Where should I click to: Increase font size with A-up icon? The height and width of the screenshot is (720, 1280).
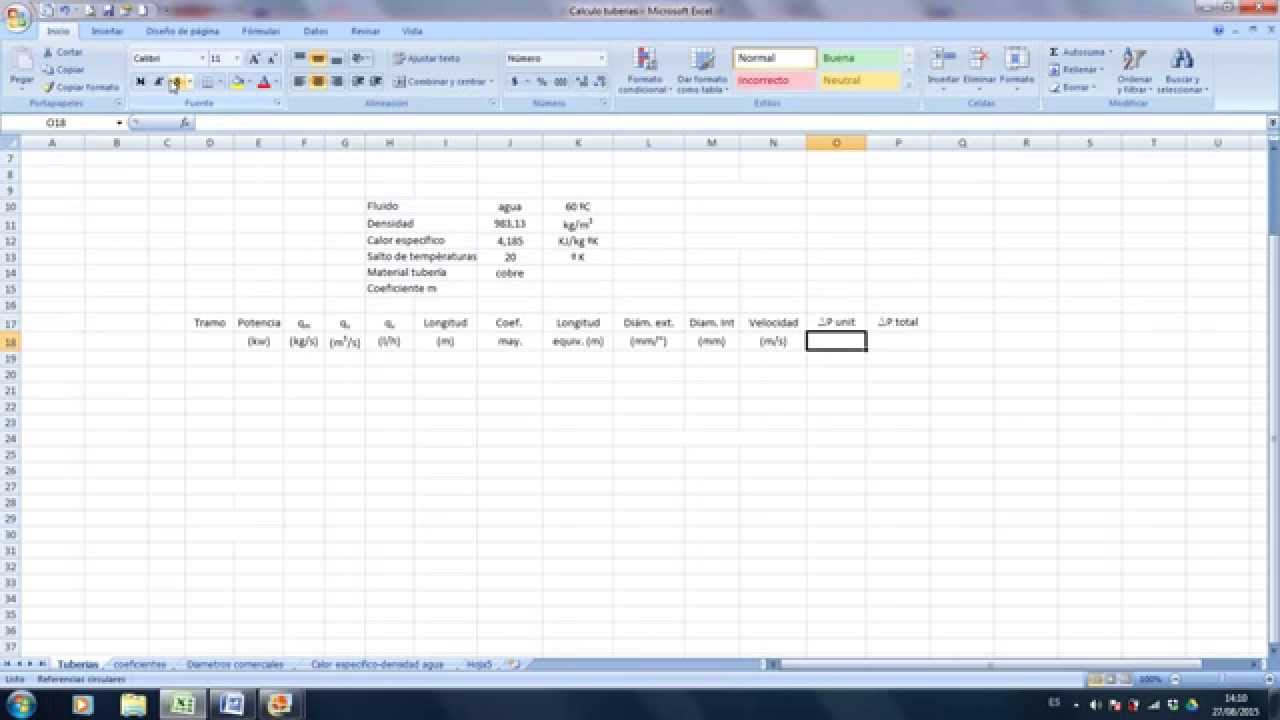click(x=255, y=59)
